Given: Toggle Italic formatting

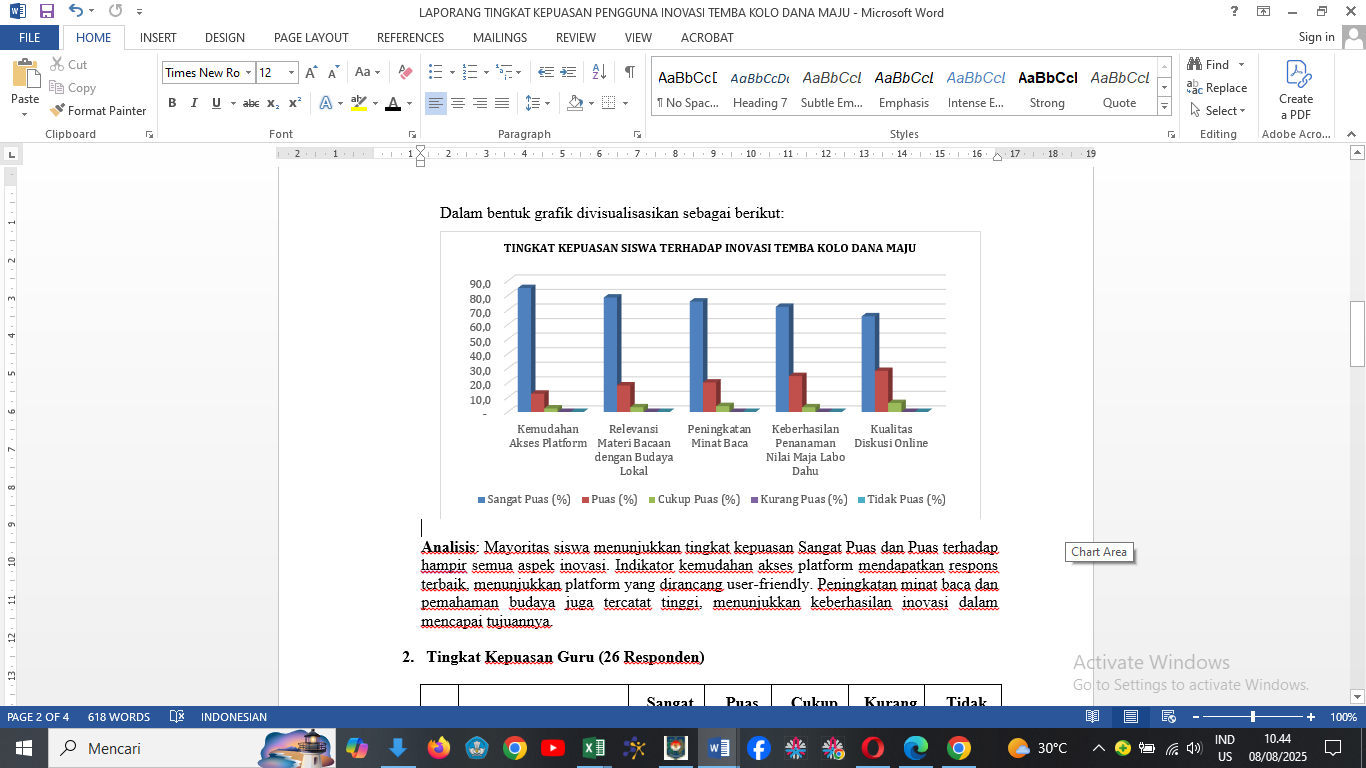Looking at the screenshot, I should (194, 103).
